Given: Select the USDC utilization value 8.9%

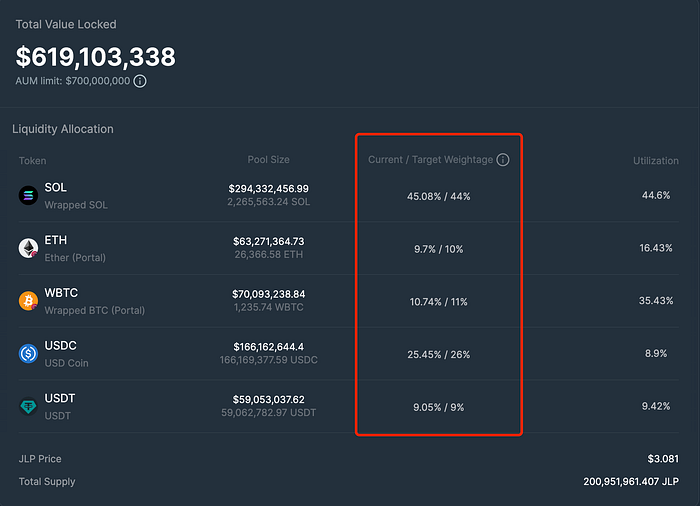Looking at the screenshot, I should (655, 353).
